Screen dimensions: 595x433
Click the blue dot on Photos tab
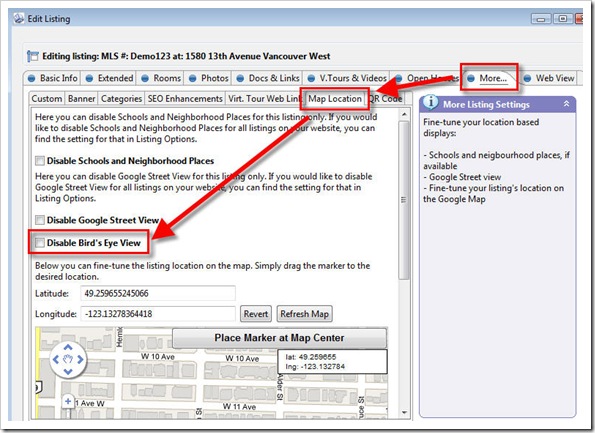pos(193,78)
